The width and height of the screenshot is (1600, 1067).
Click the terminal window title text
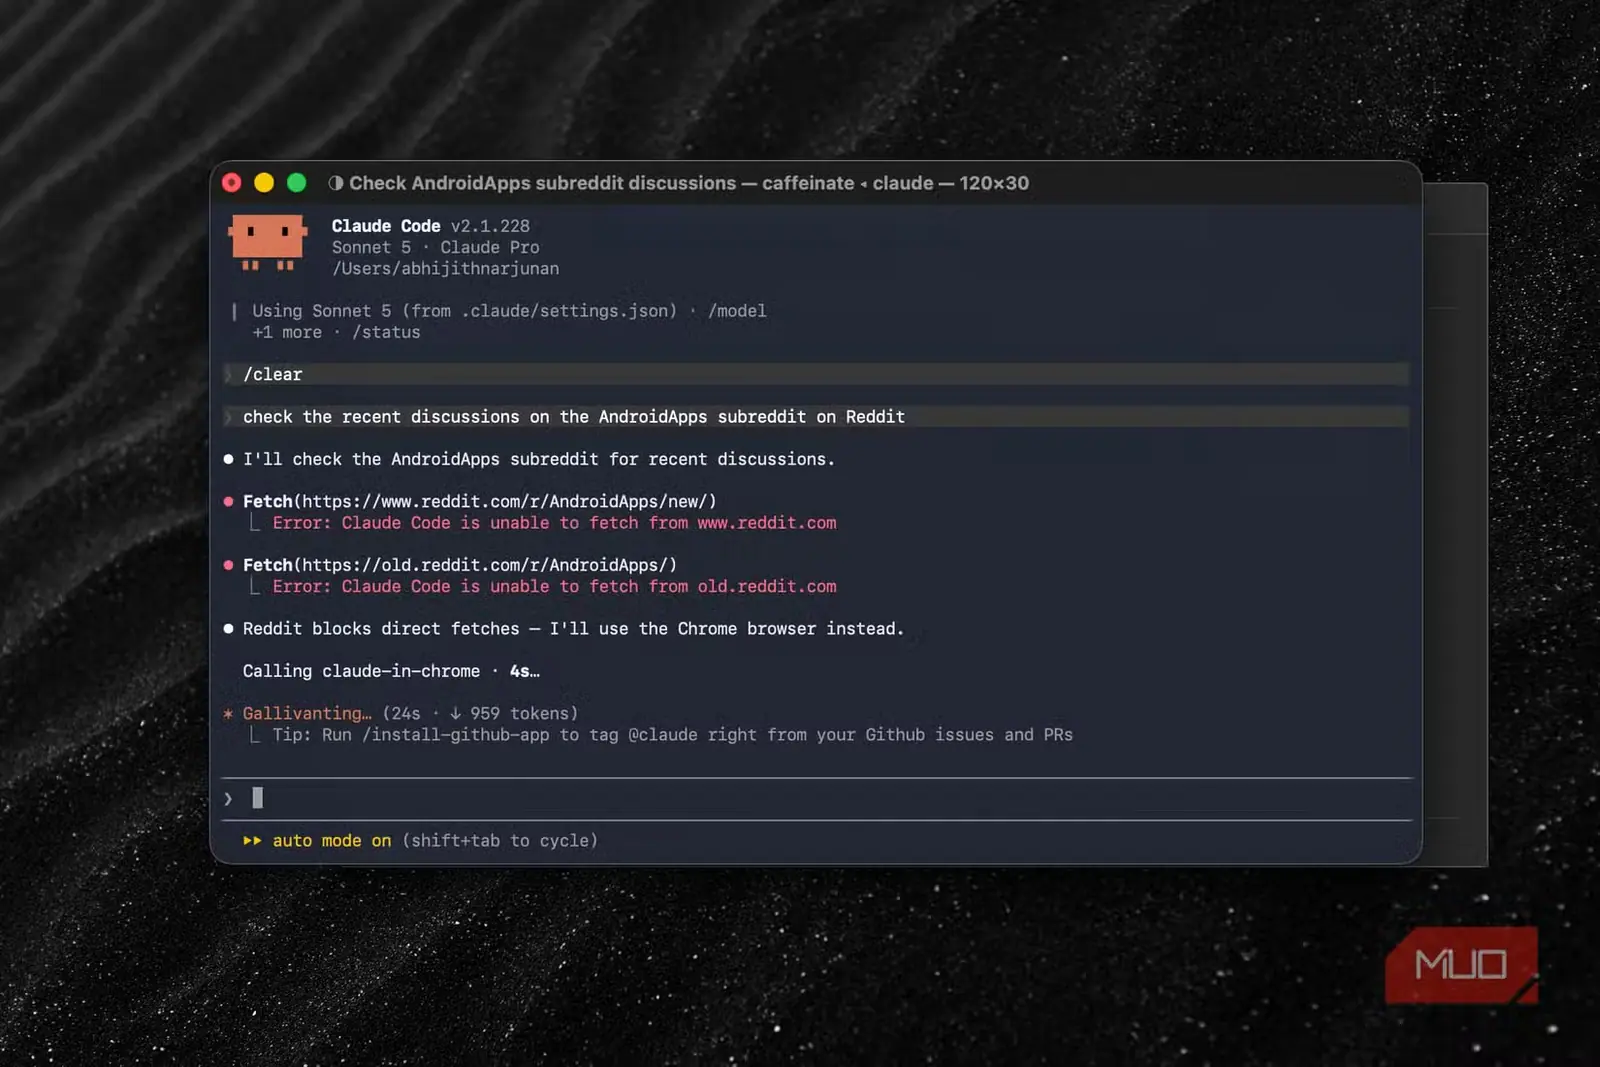(x=689, y=183)
